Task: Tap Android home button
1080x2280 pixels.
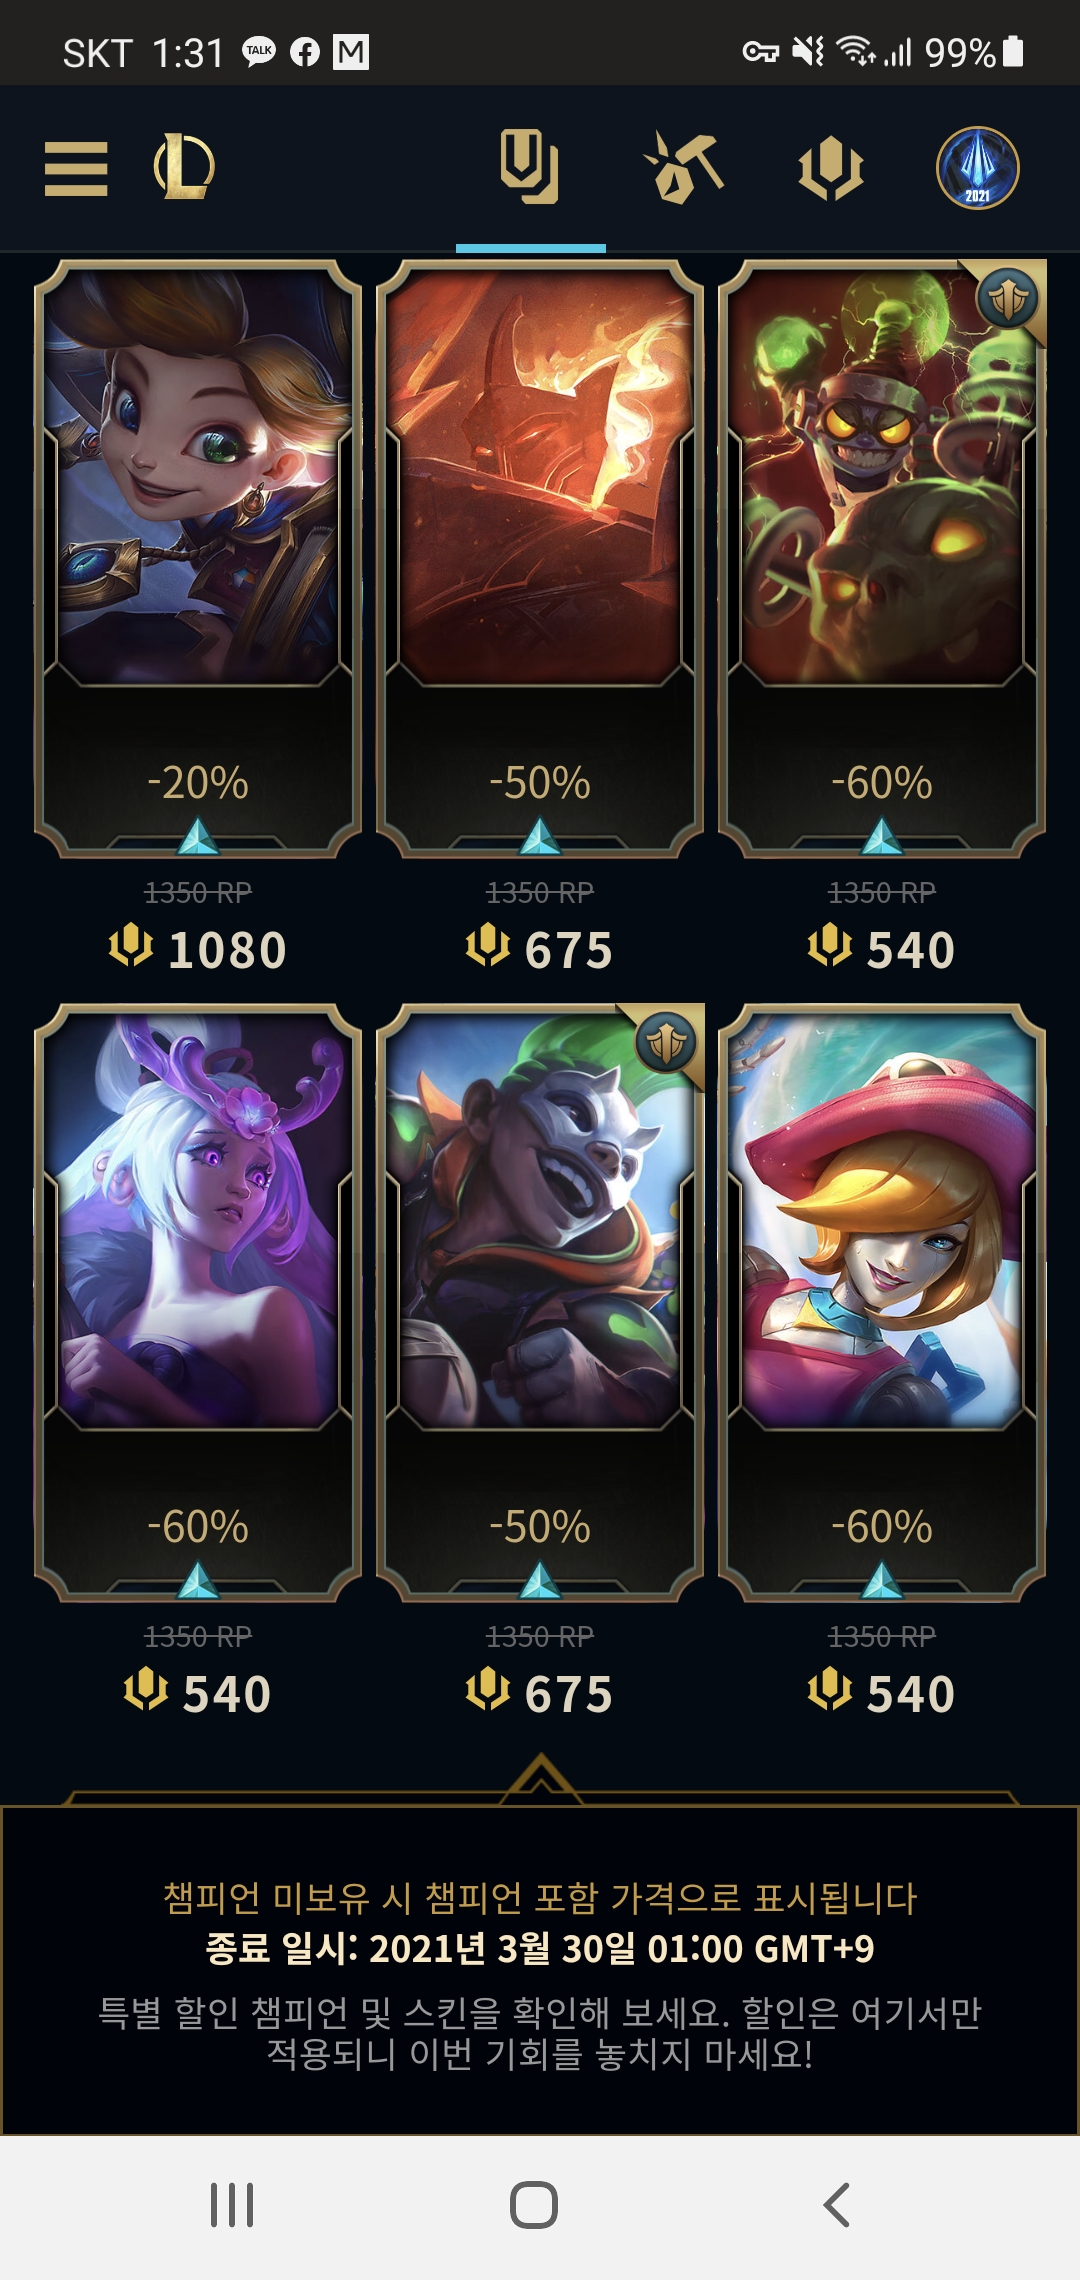Action: pos(534,2205)
